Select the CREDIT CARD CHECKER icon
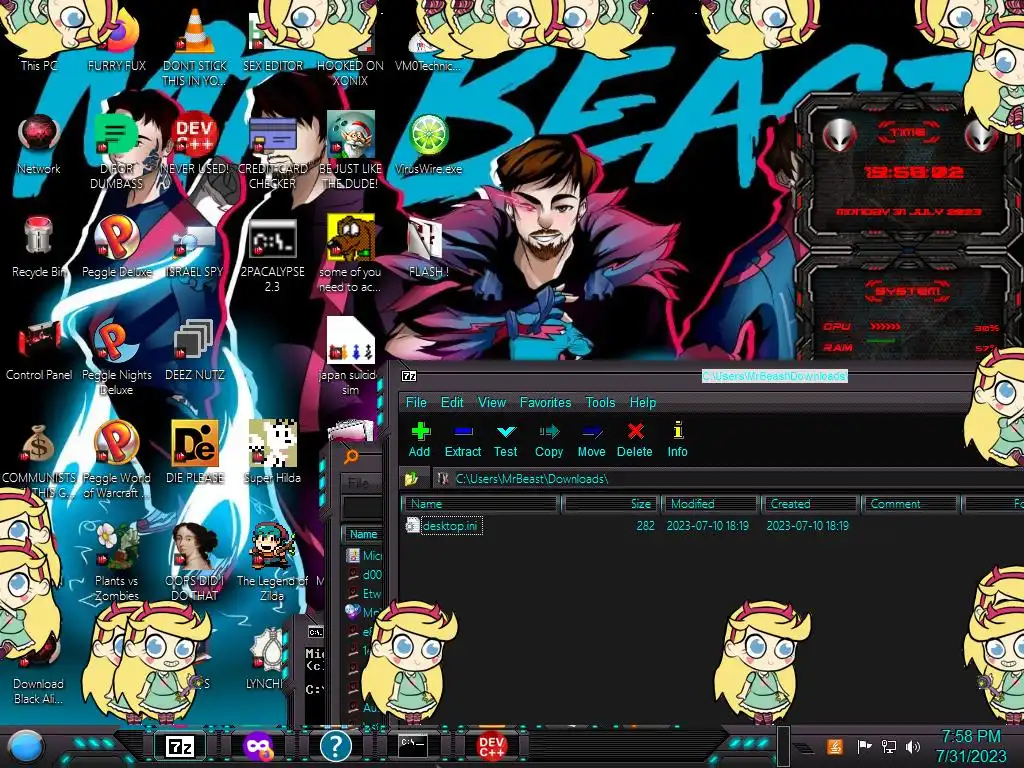 tap(273, 152)
